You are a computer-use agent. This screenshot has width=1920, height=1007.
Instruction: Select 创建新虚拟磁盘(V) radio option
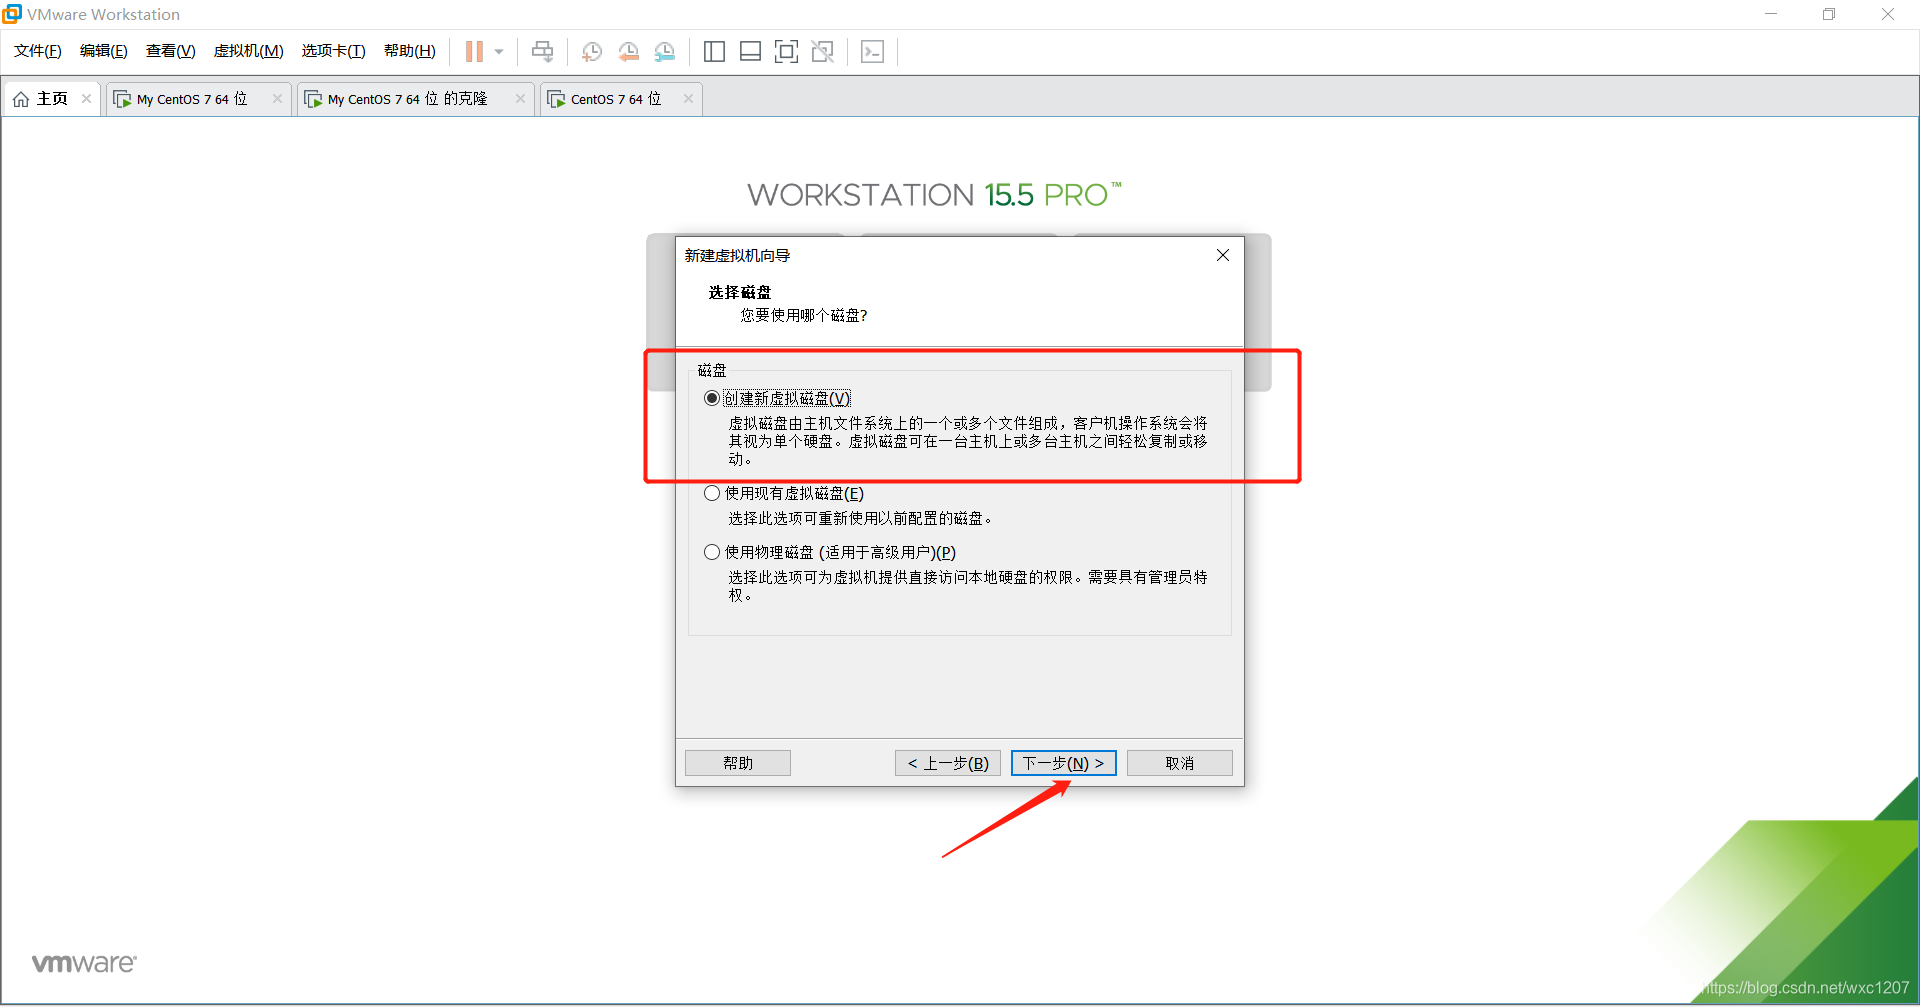(712, 398)
